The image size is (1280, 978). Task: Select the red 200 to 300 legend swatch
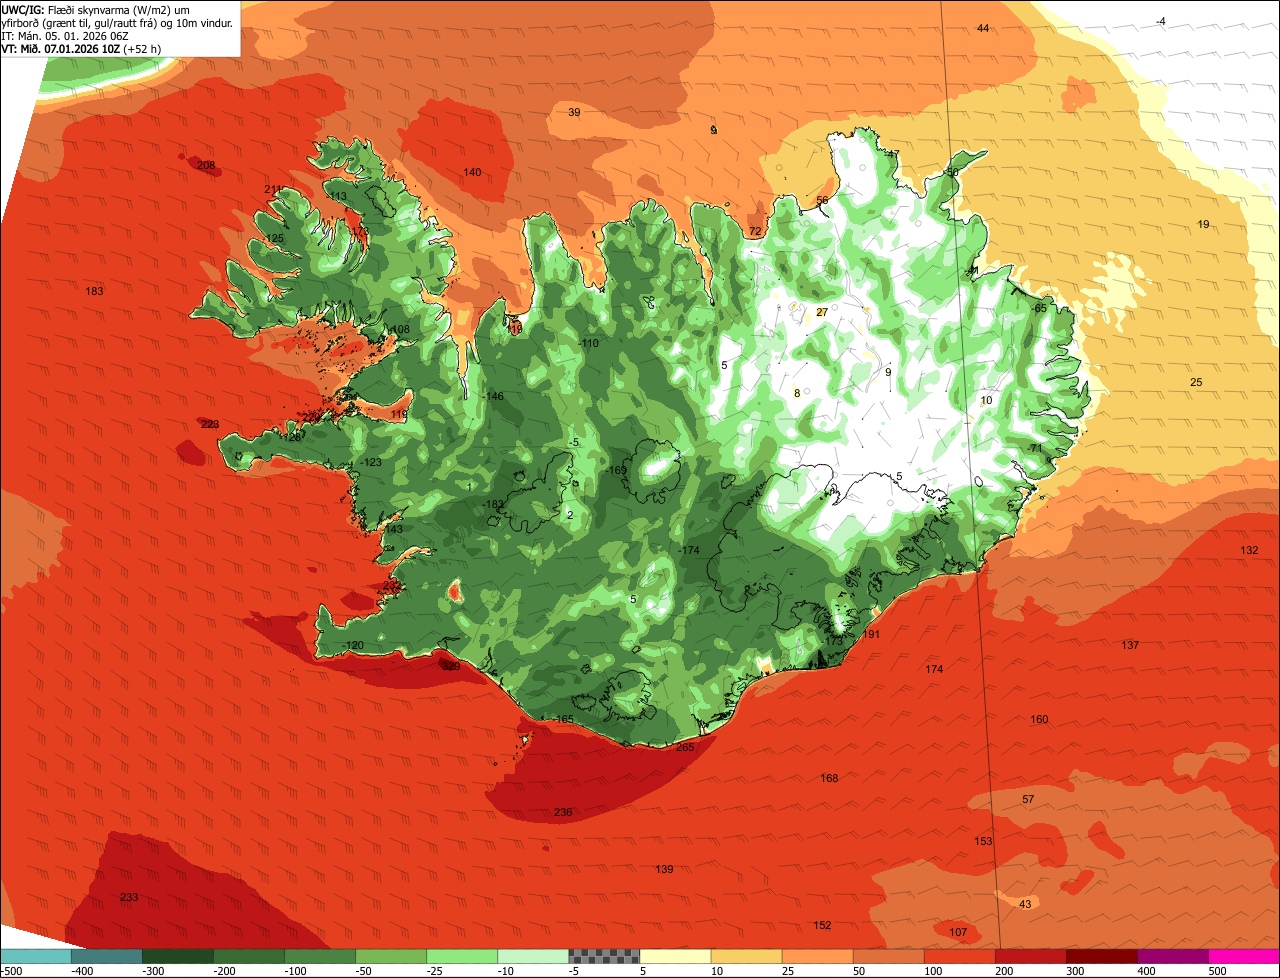coord(1031,956)
